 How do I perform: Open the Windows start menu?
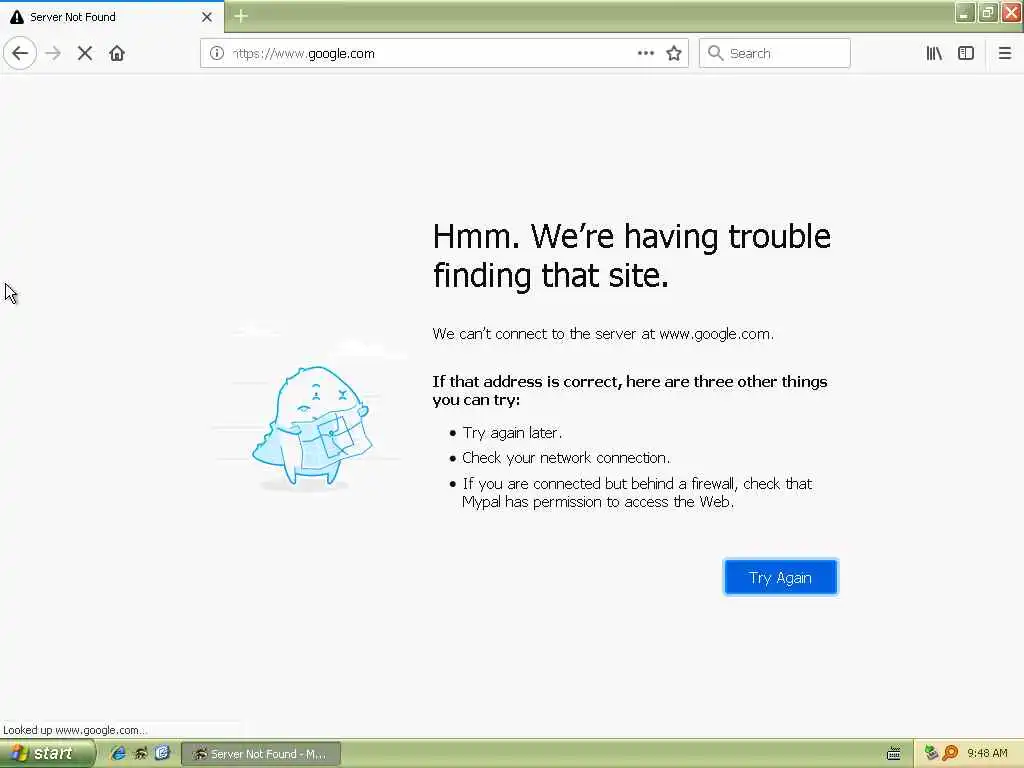(46, 754)
